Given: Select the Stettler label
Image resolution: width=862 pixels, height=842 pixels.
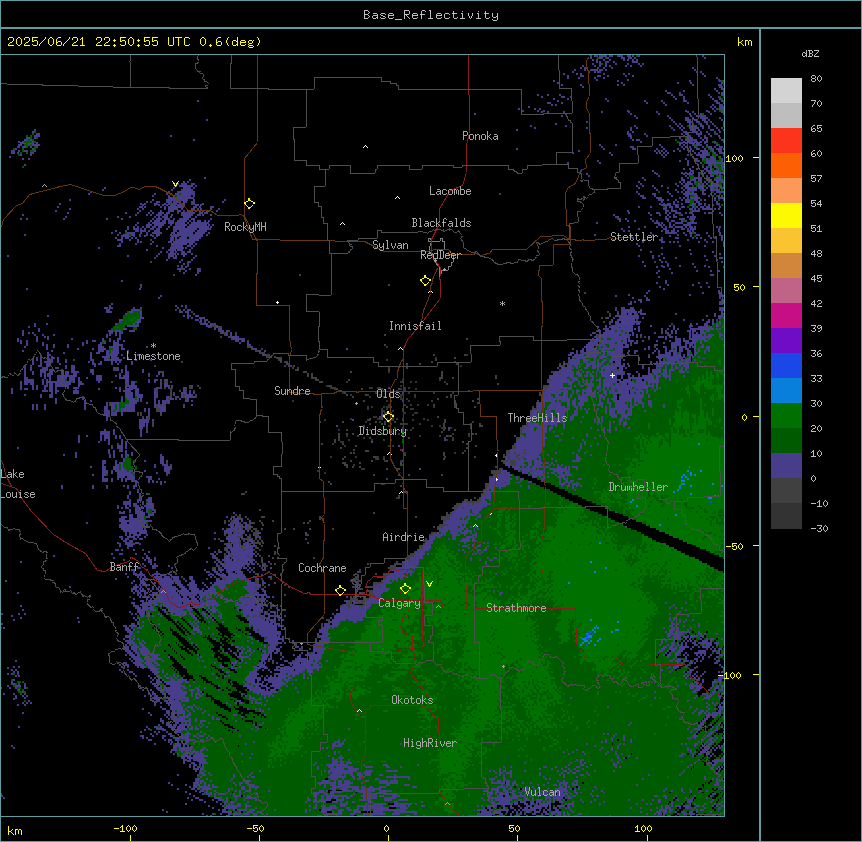Looking at the screenshot, I should pyautogui.click(x=634, y=237).
